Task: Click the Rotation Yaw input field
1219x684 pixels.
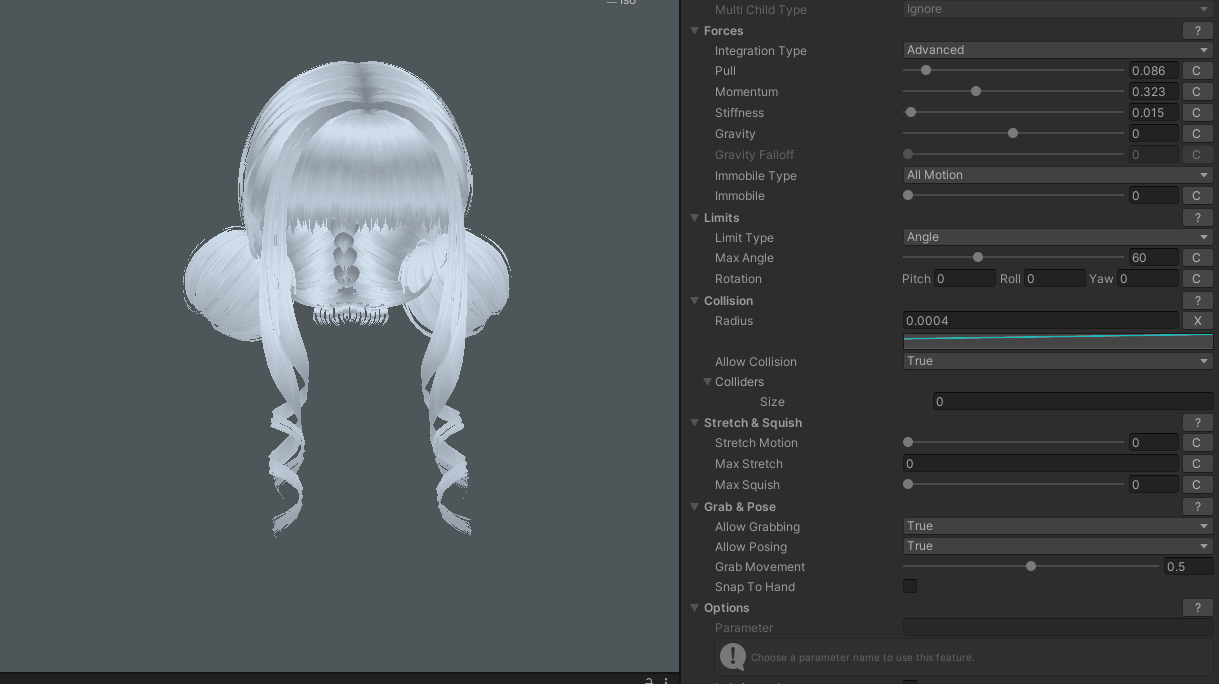Action: [1148, 279]
